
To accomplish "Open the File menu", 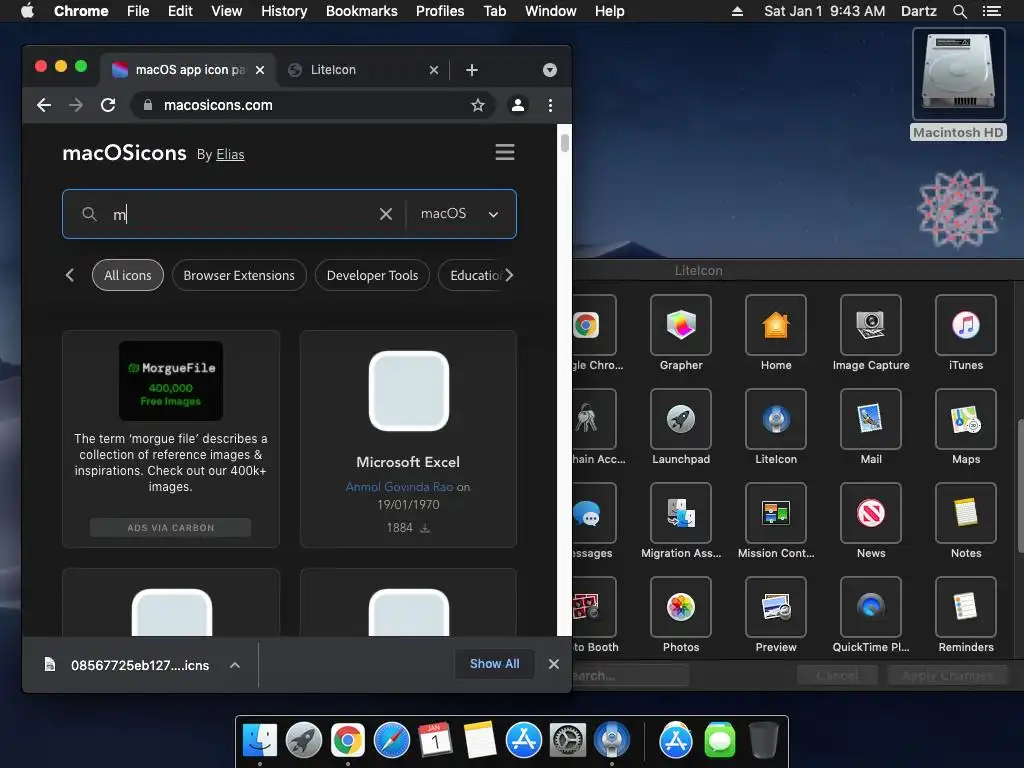I will [x=138, y=11].
